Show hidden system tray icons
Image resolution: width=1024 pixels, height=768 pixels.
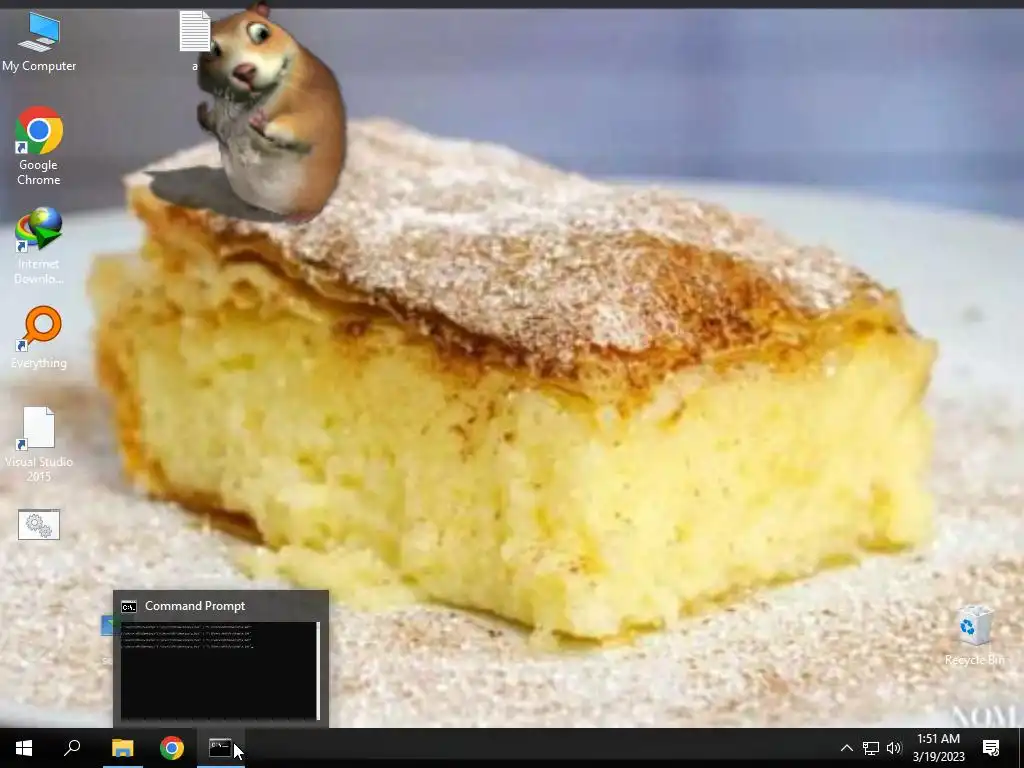846,748
